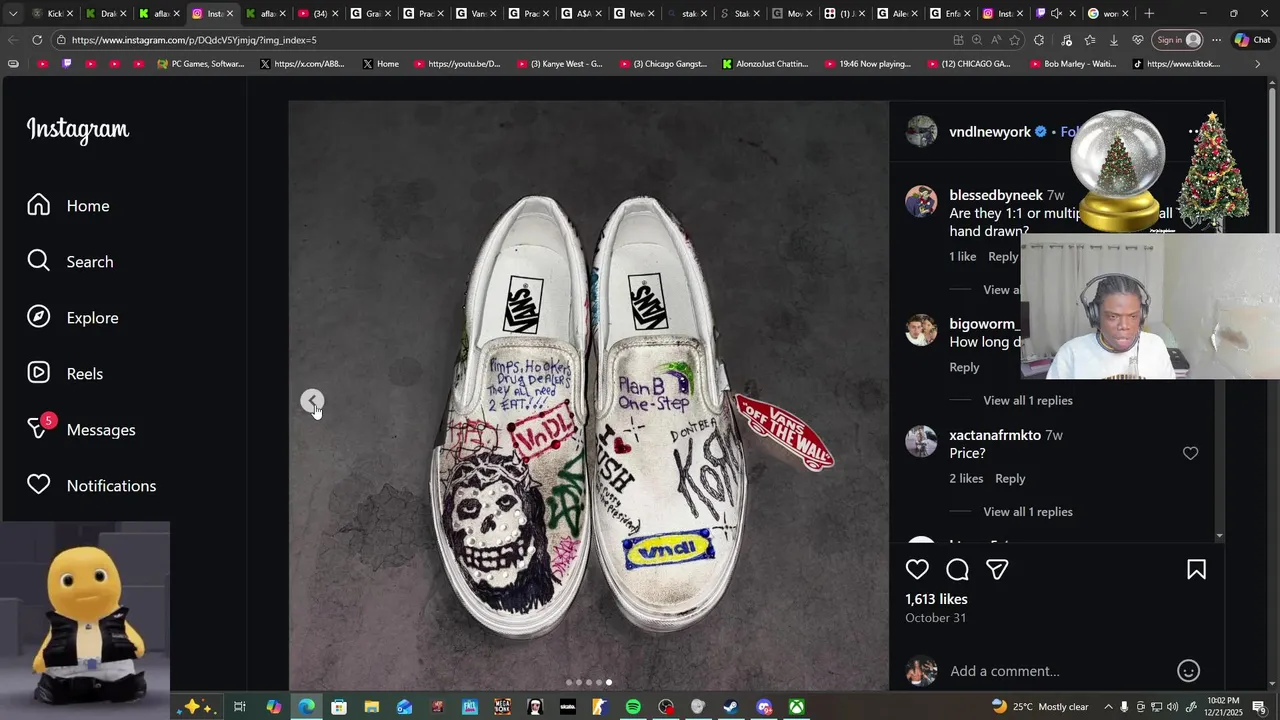Image resolution: width=1280 pixels, height=720 pixels.
Task: Click the Sign in button
Action: coord(1179,40)
